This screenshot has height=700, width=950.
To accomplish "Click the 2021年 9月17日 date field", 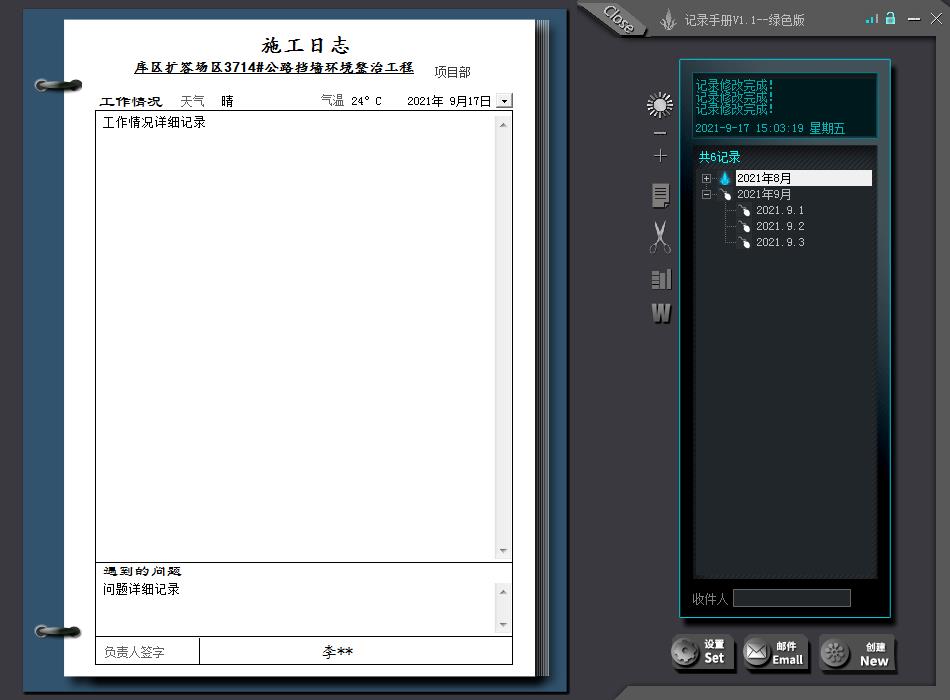I will (448, 101).
